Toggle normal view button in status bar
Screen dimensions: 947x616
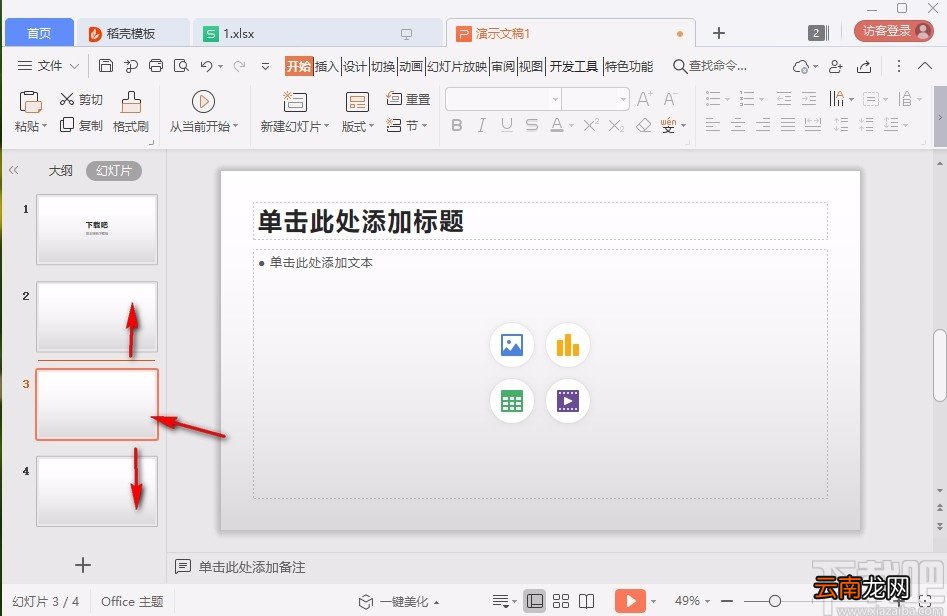[x=534, y=601]
